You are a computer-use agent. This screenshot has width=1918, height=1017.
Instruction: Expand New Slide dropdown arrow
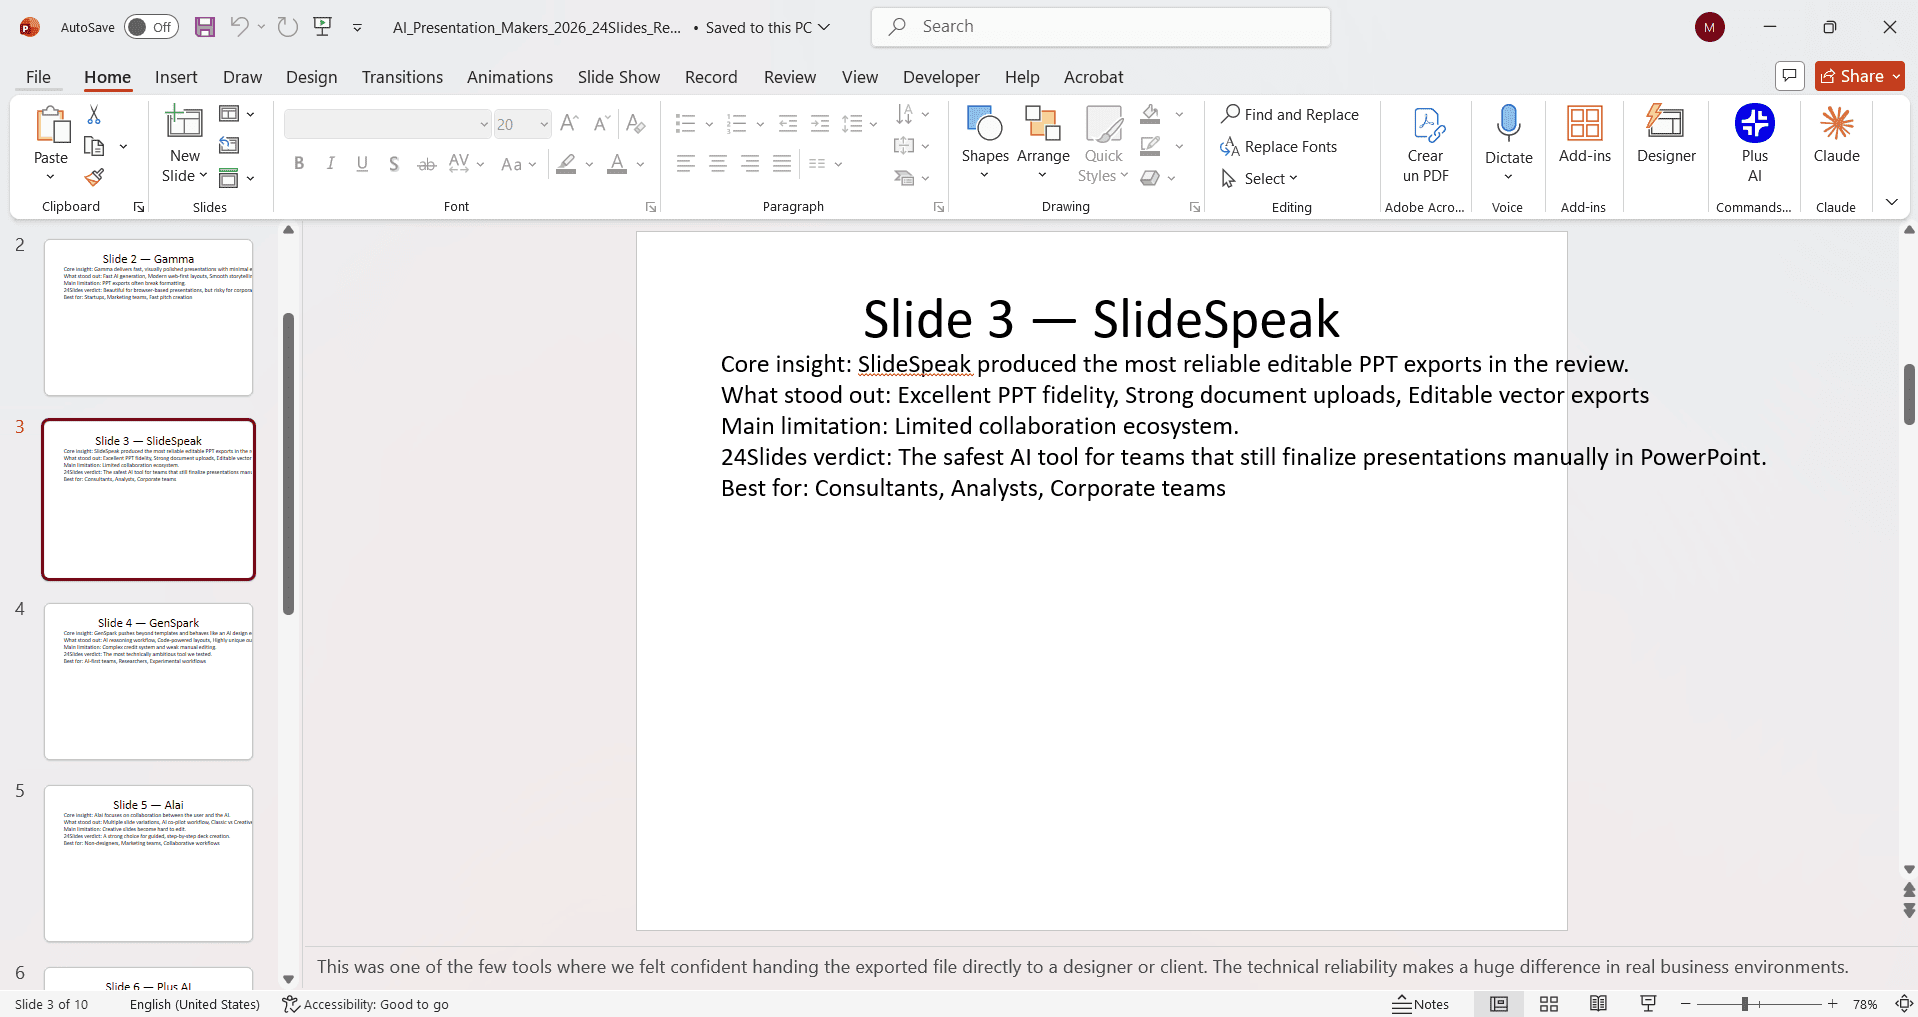[204, 175]
